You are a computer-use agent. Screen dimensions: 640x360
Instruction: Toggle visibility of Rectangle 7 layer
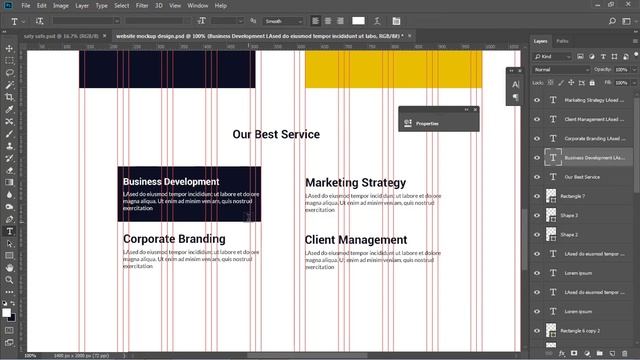[537, 196]
